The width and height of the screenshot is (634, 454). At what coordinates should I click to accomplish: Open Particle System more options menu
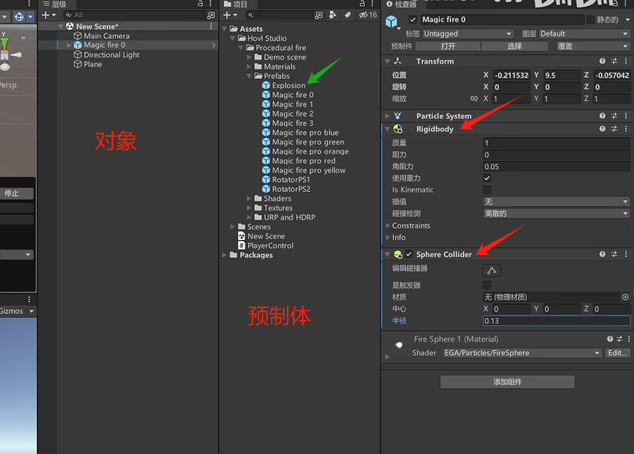626,116
